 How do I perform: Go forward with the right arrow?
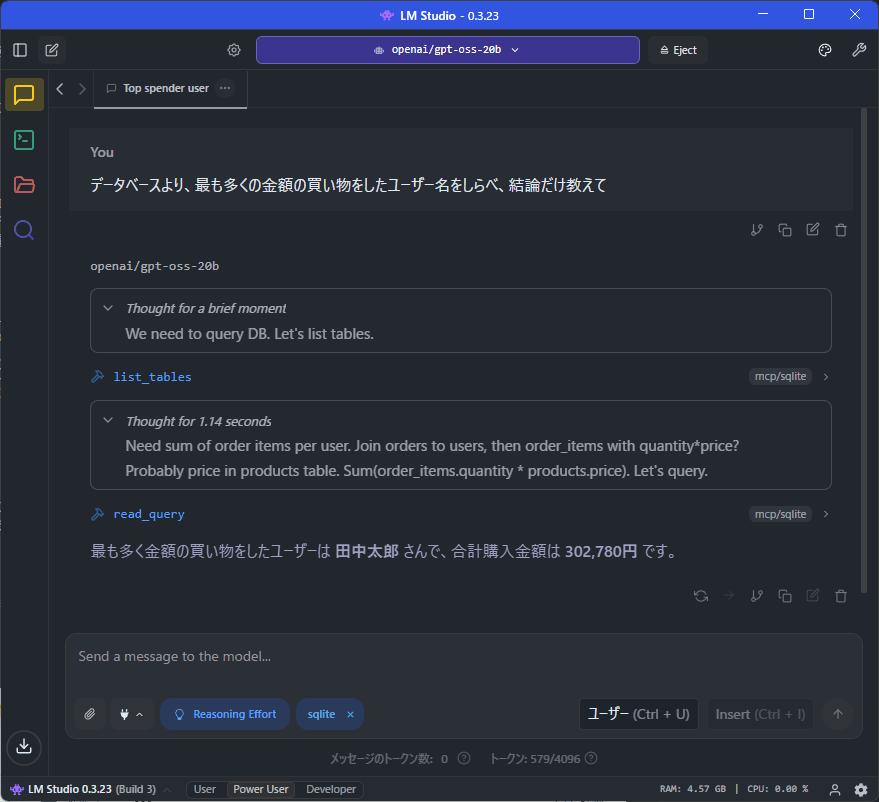82,89
